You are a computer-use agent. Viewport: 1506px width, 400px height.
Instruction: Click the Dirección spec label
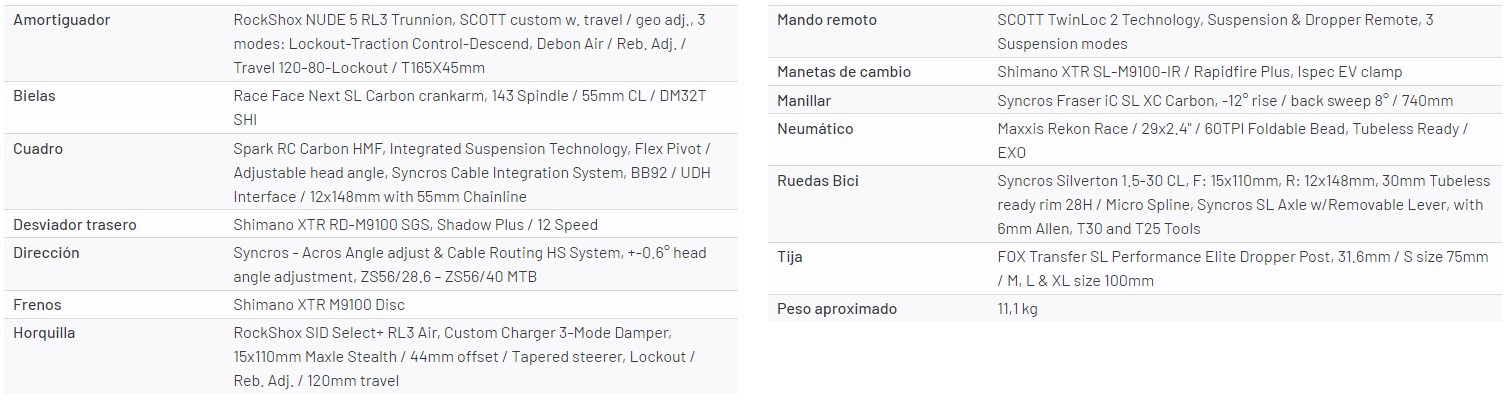point(46,253)
